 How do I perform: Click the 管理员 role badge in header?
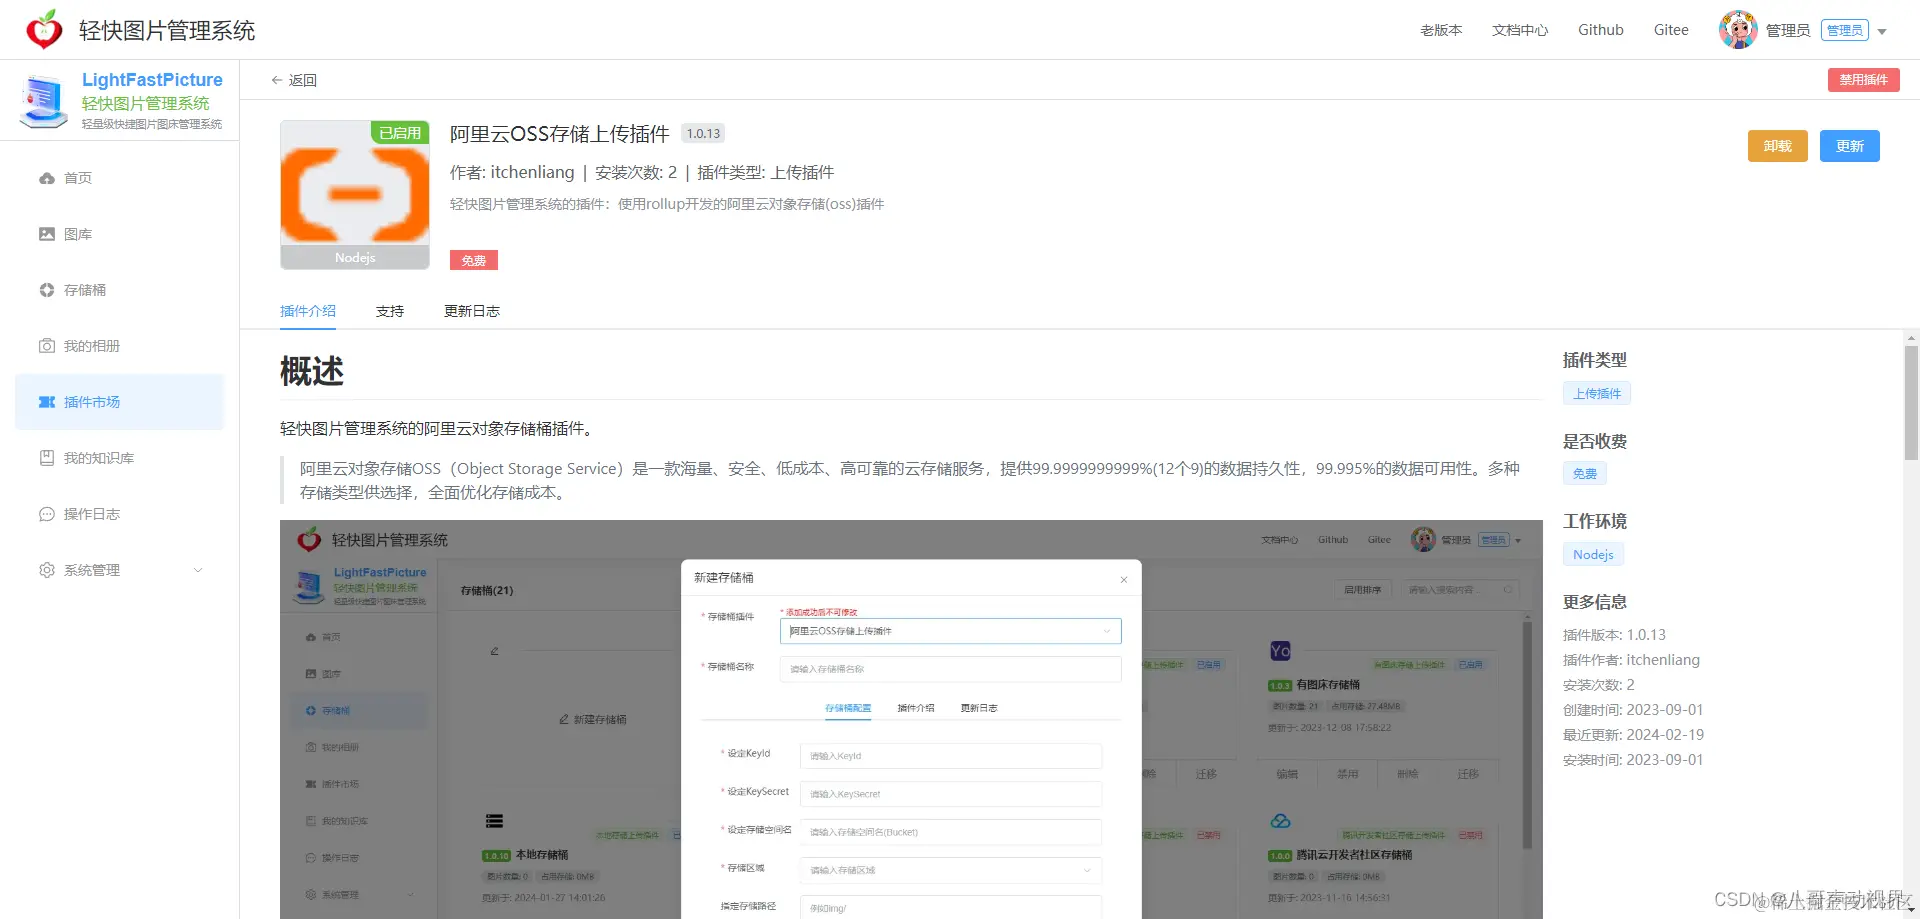1845,30
